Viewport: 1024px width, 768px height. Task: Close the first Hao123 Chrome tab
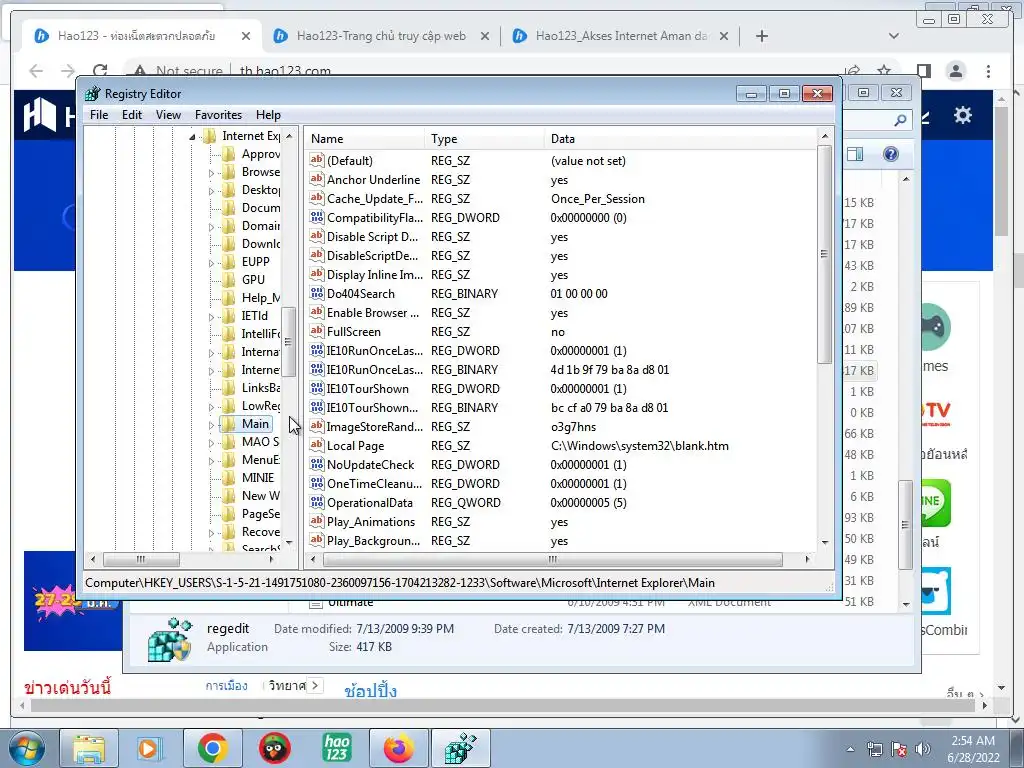(x=246, y=36)
